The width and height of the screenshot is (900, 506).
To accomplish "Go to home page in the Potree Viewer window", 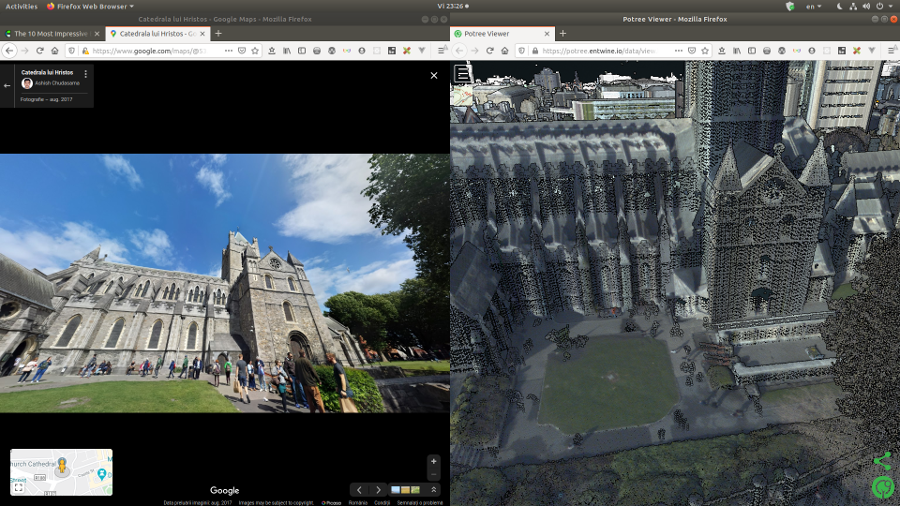I will coord(505,50).
